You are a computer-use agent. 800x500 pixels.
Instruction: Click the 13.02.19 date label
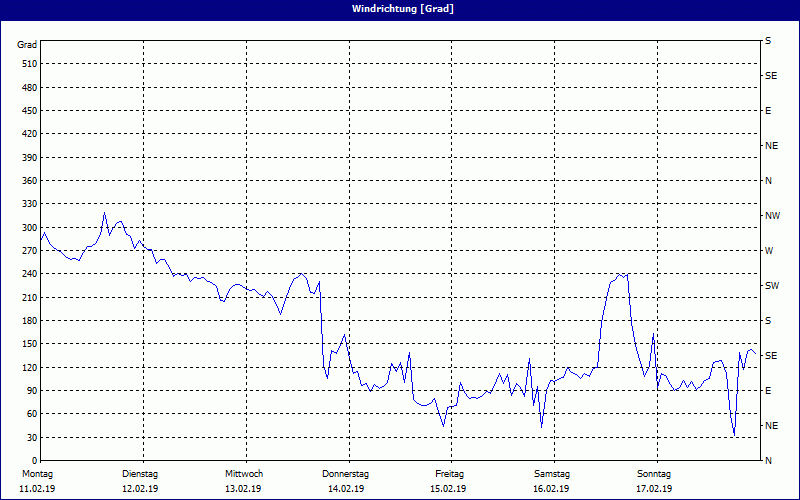pos(244,489)
